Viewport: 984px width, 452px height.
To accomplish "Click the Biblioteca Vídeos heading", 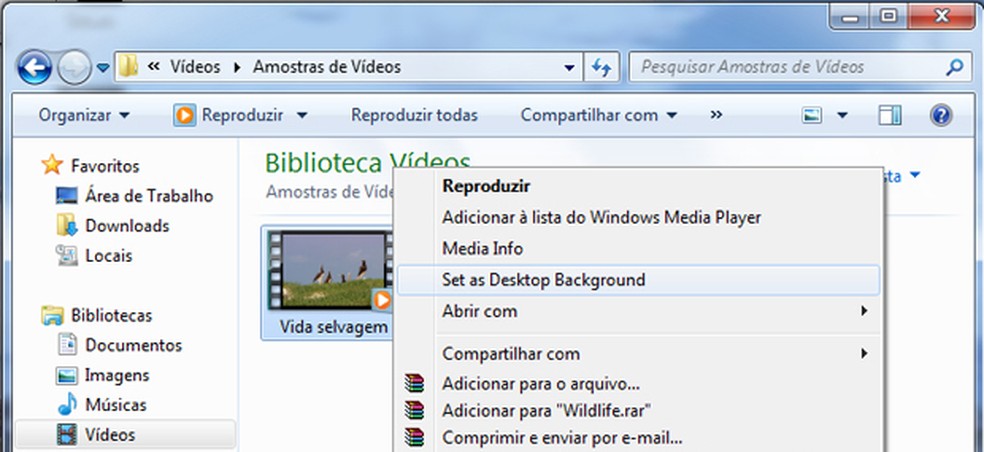I will tap(367, 163).
